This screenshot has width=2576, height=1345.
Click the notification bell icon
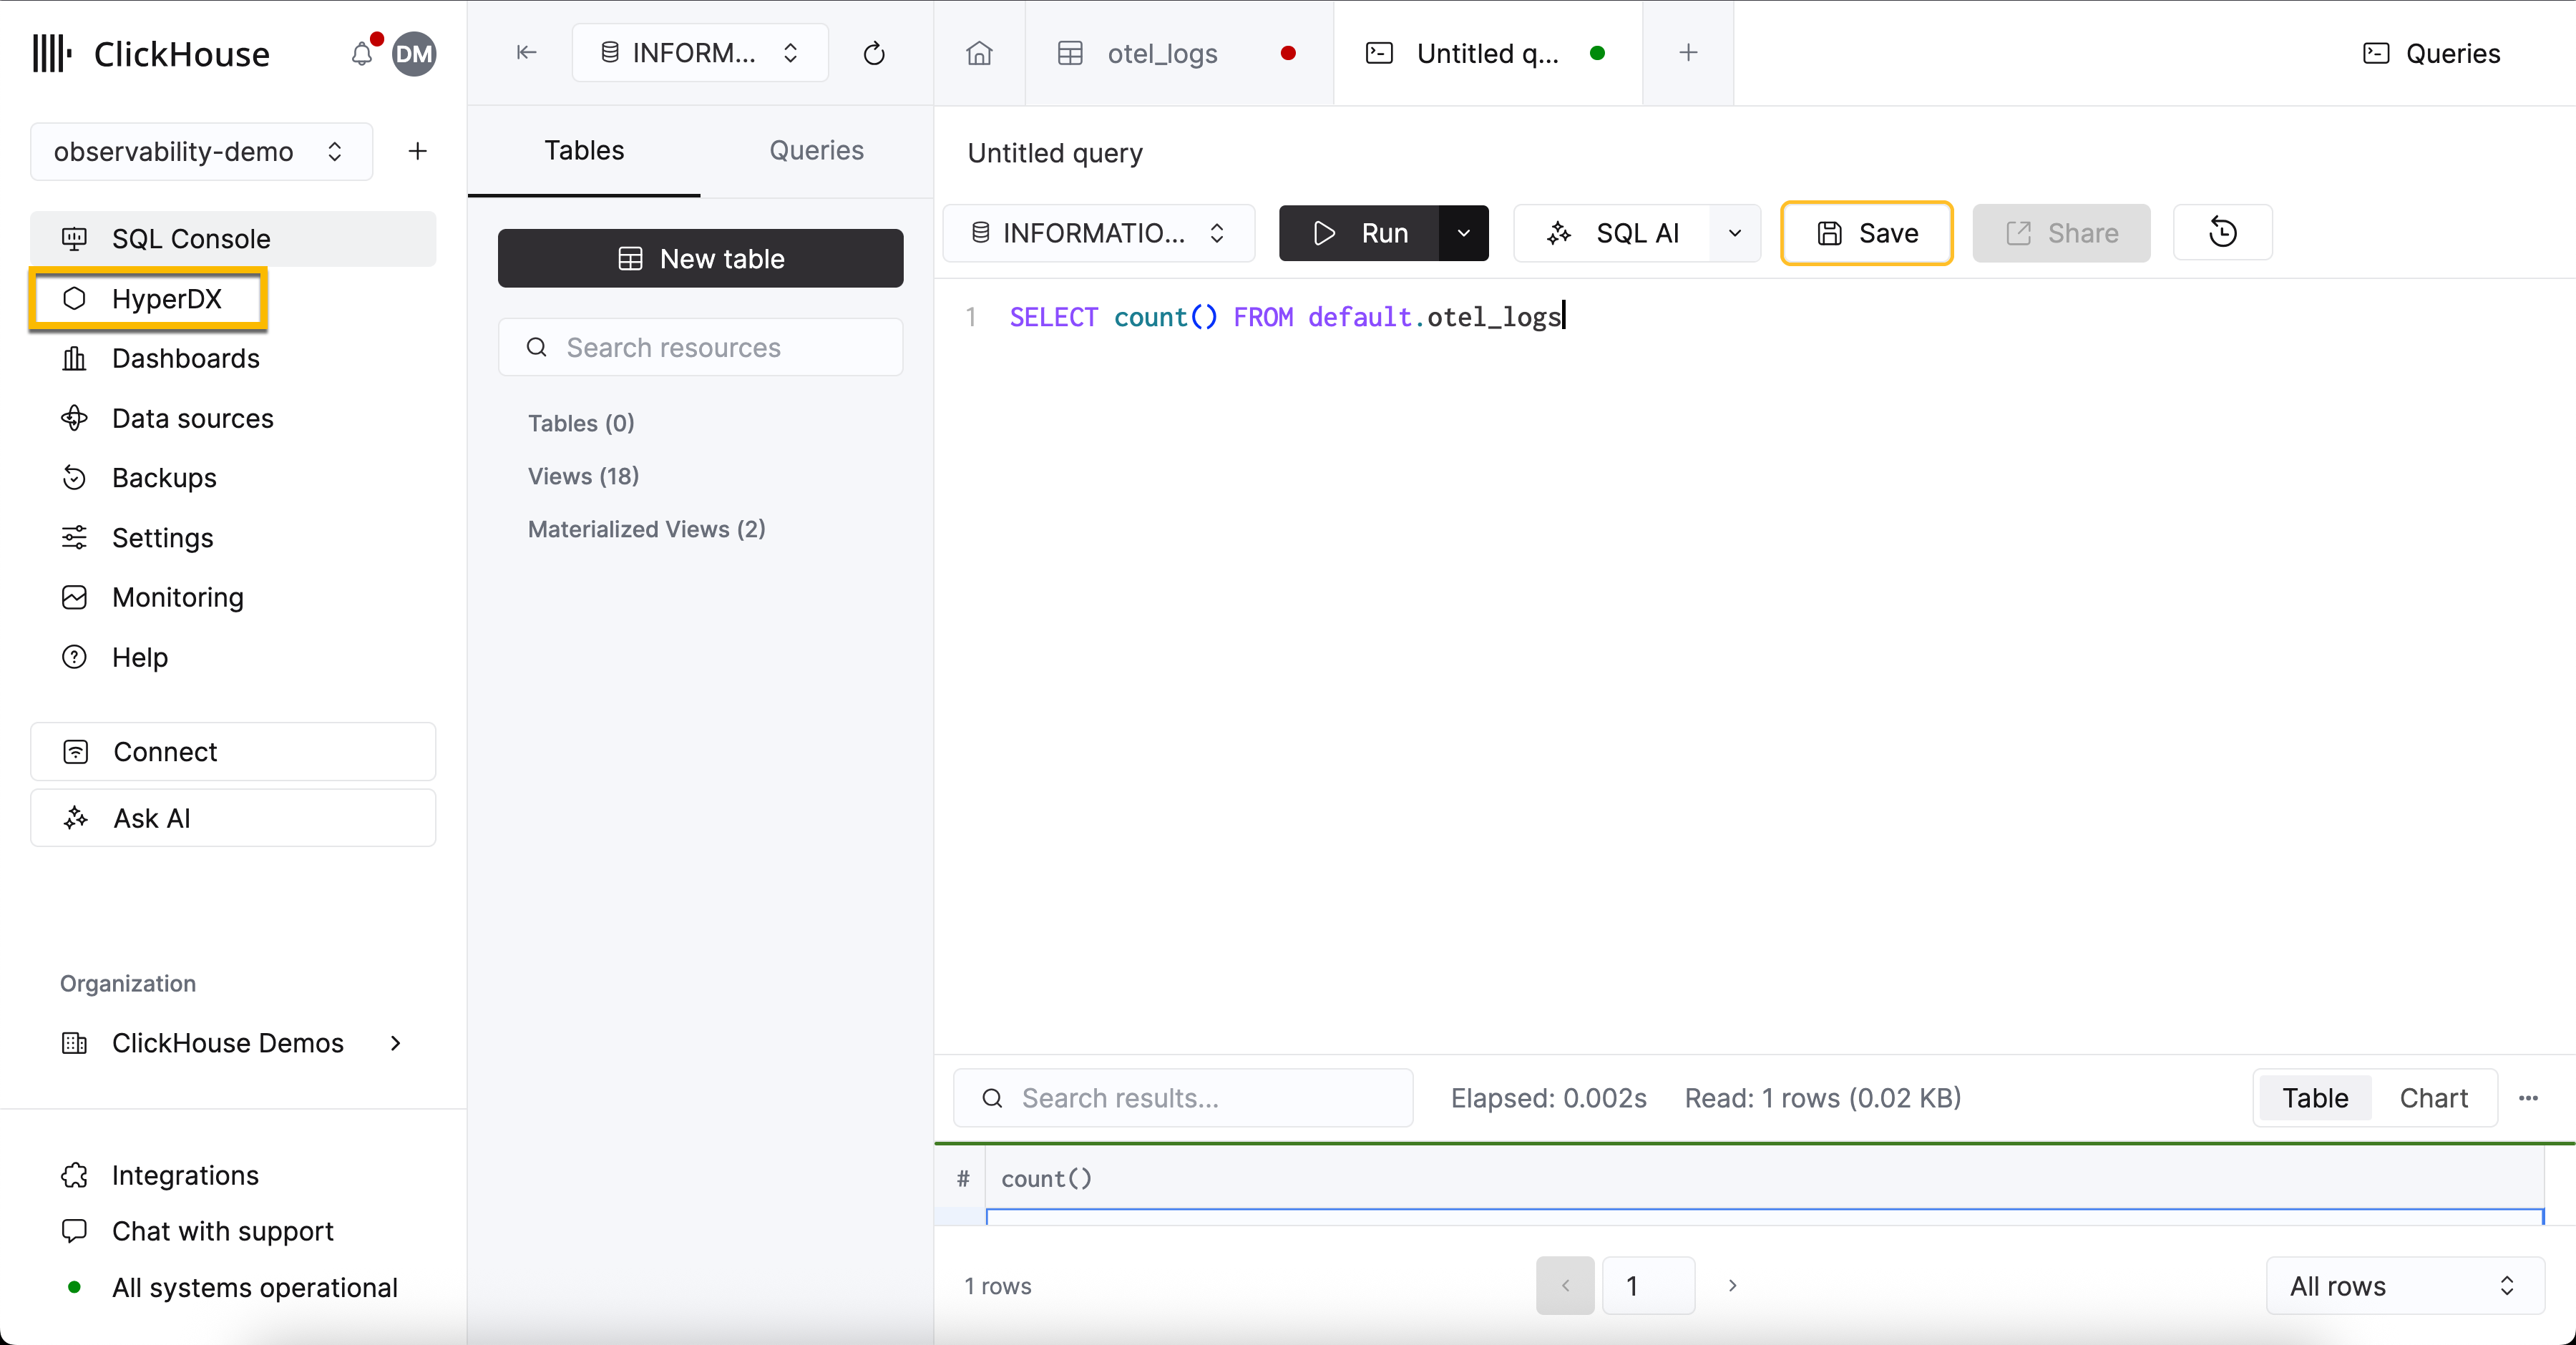tap(361, 54)
